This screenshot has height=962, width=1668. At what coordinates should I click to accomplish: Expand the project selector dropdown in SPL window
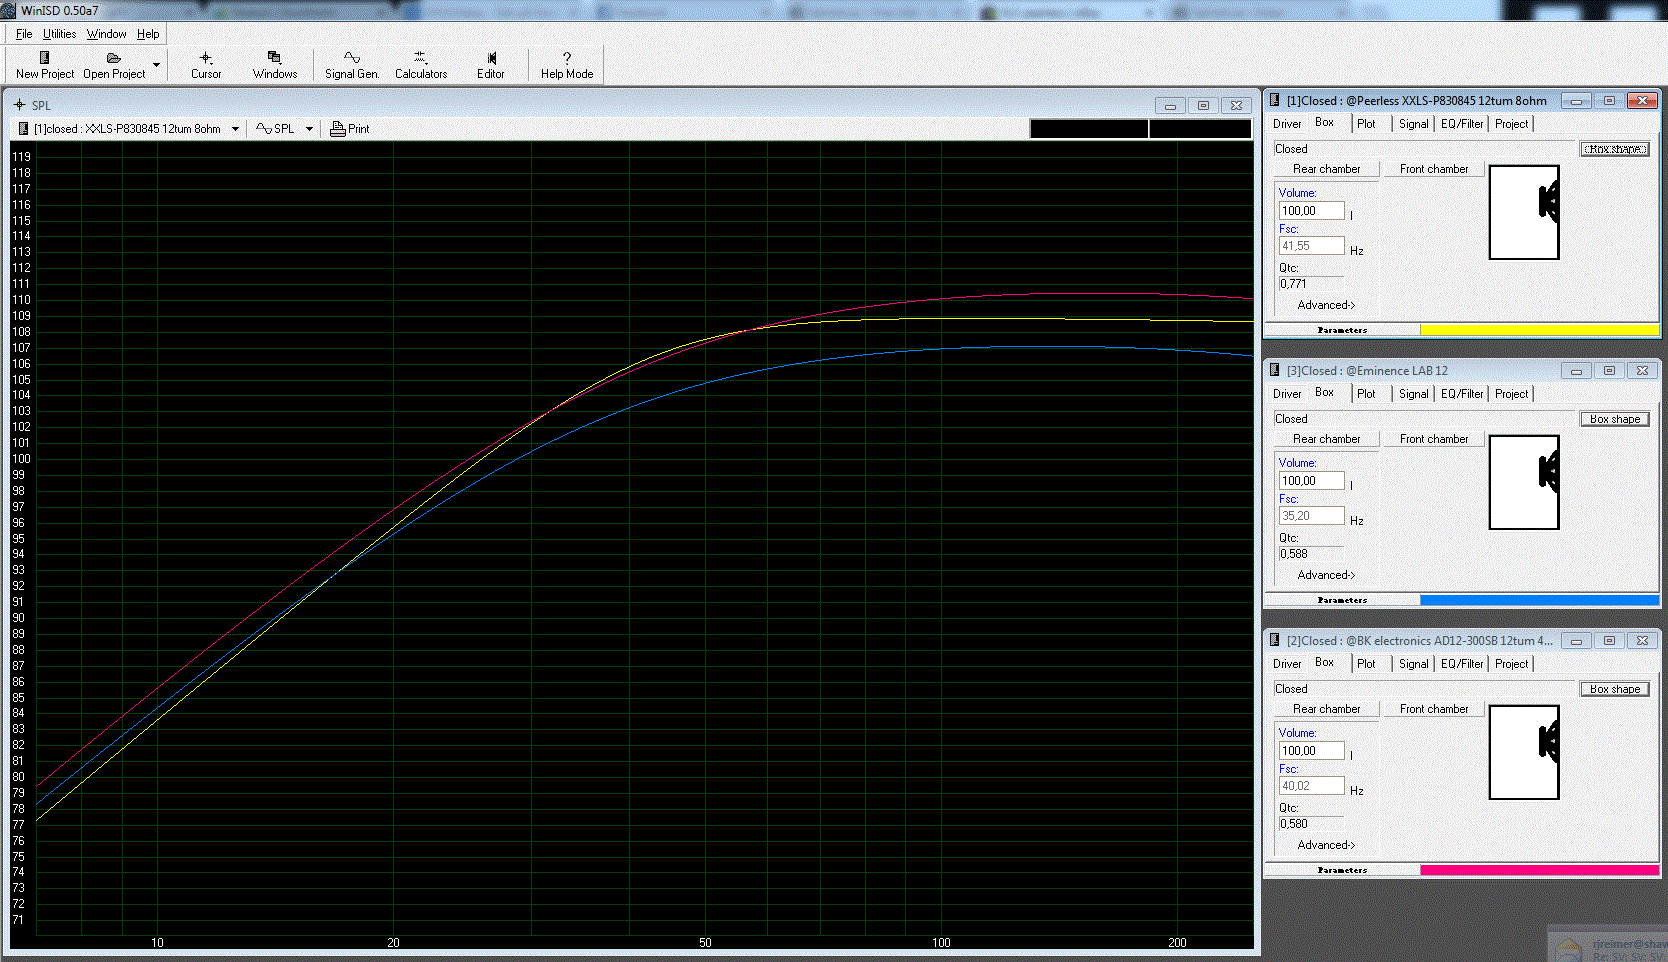[x=235, y=129]
